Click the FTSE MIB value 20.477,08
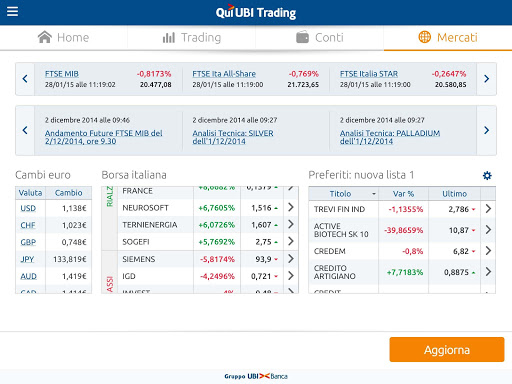This screenshot has height=384, width=512. pos(156,85)
